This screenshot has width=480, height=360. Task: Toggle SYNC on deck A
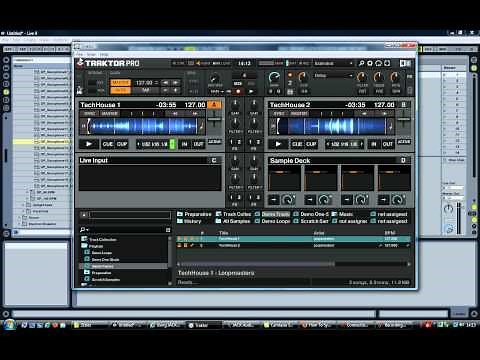pyautogui.click(x=89, y=114)
